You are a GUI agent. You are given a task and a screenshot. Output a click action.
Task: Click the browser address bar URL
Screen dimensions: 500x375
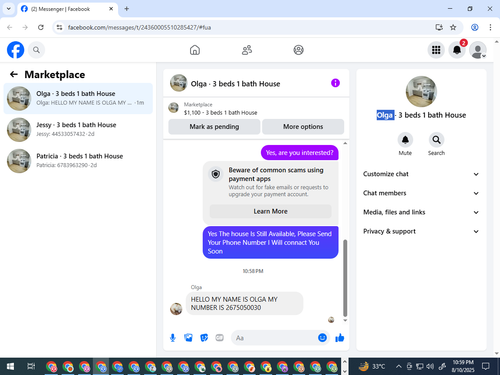click(139, 27)
